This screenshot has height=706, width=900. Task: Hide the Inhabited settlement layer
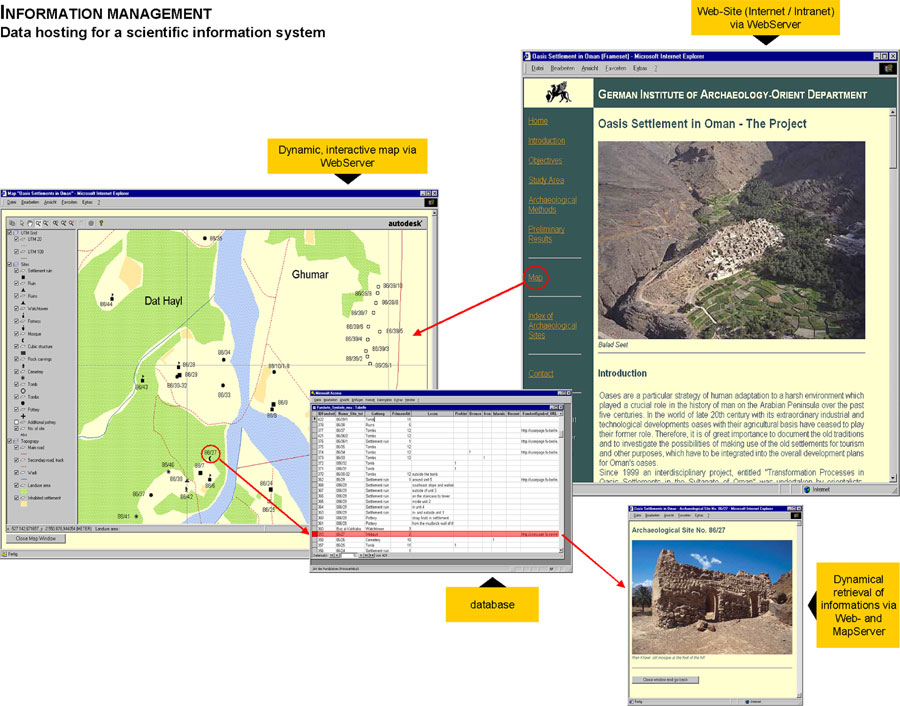16,498
